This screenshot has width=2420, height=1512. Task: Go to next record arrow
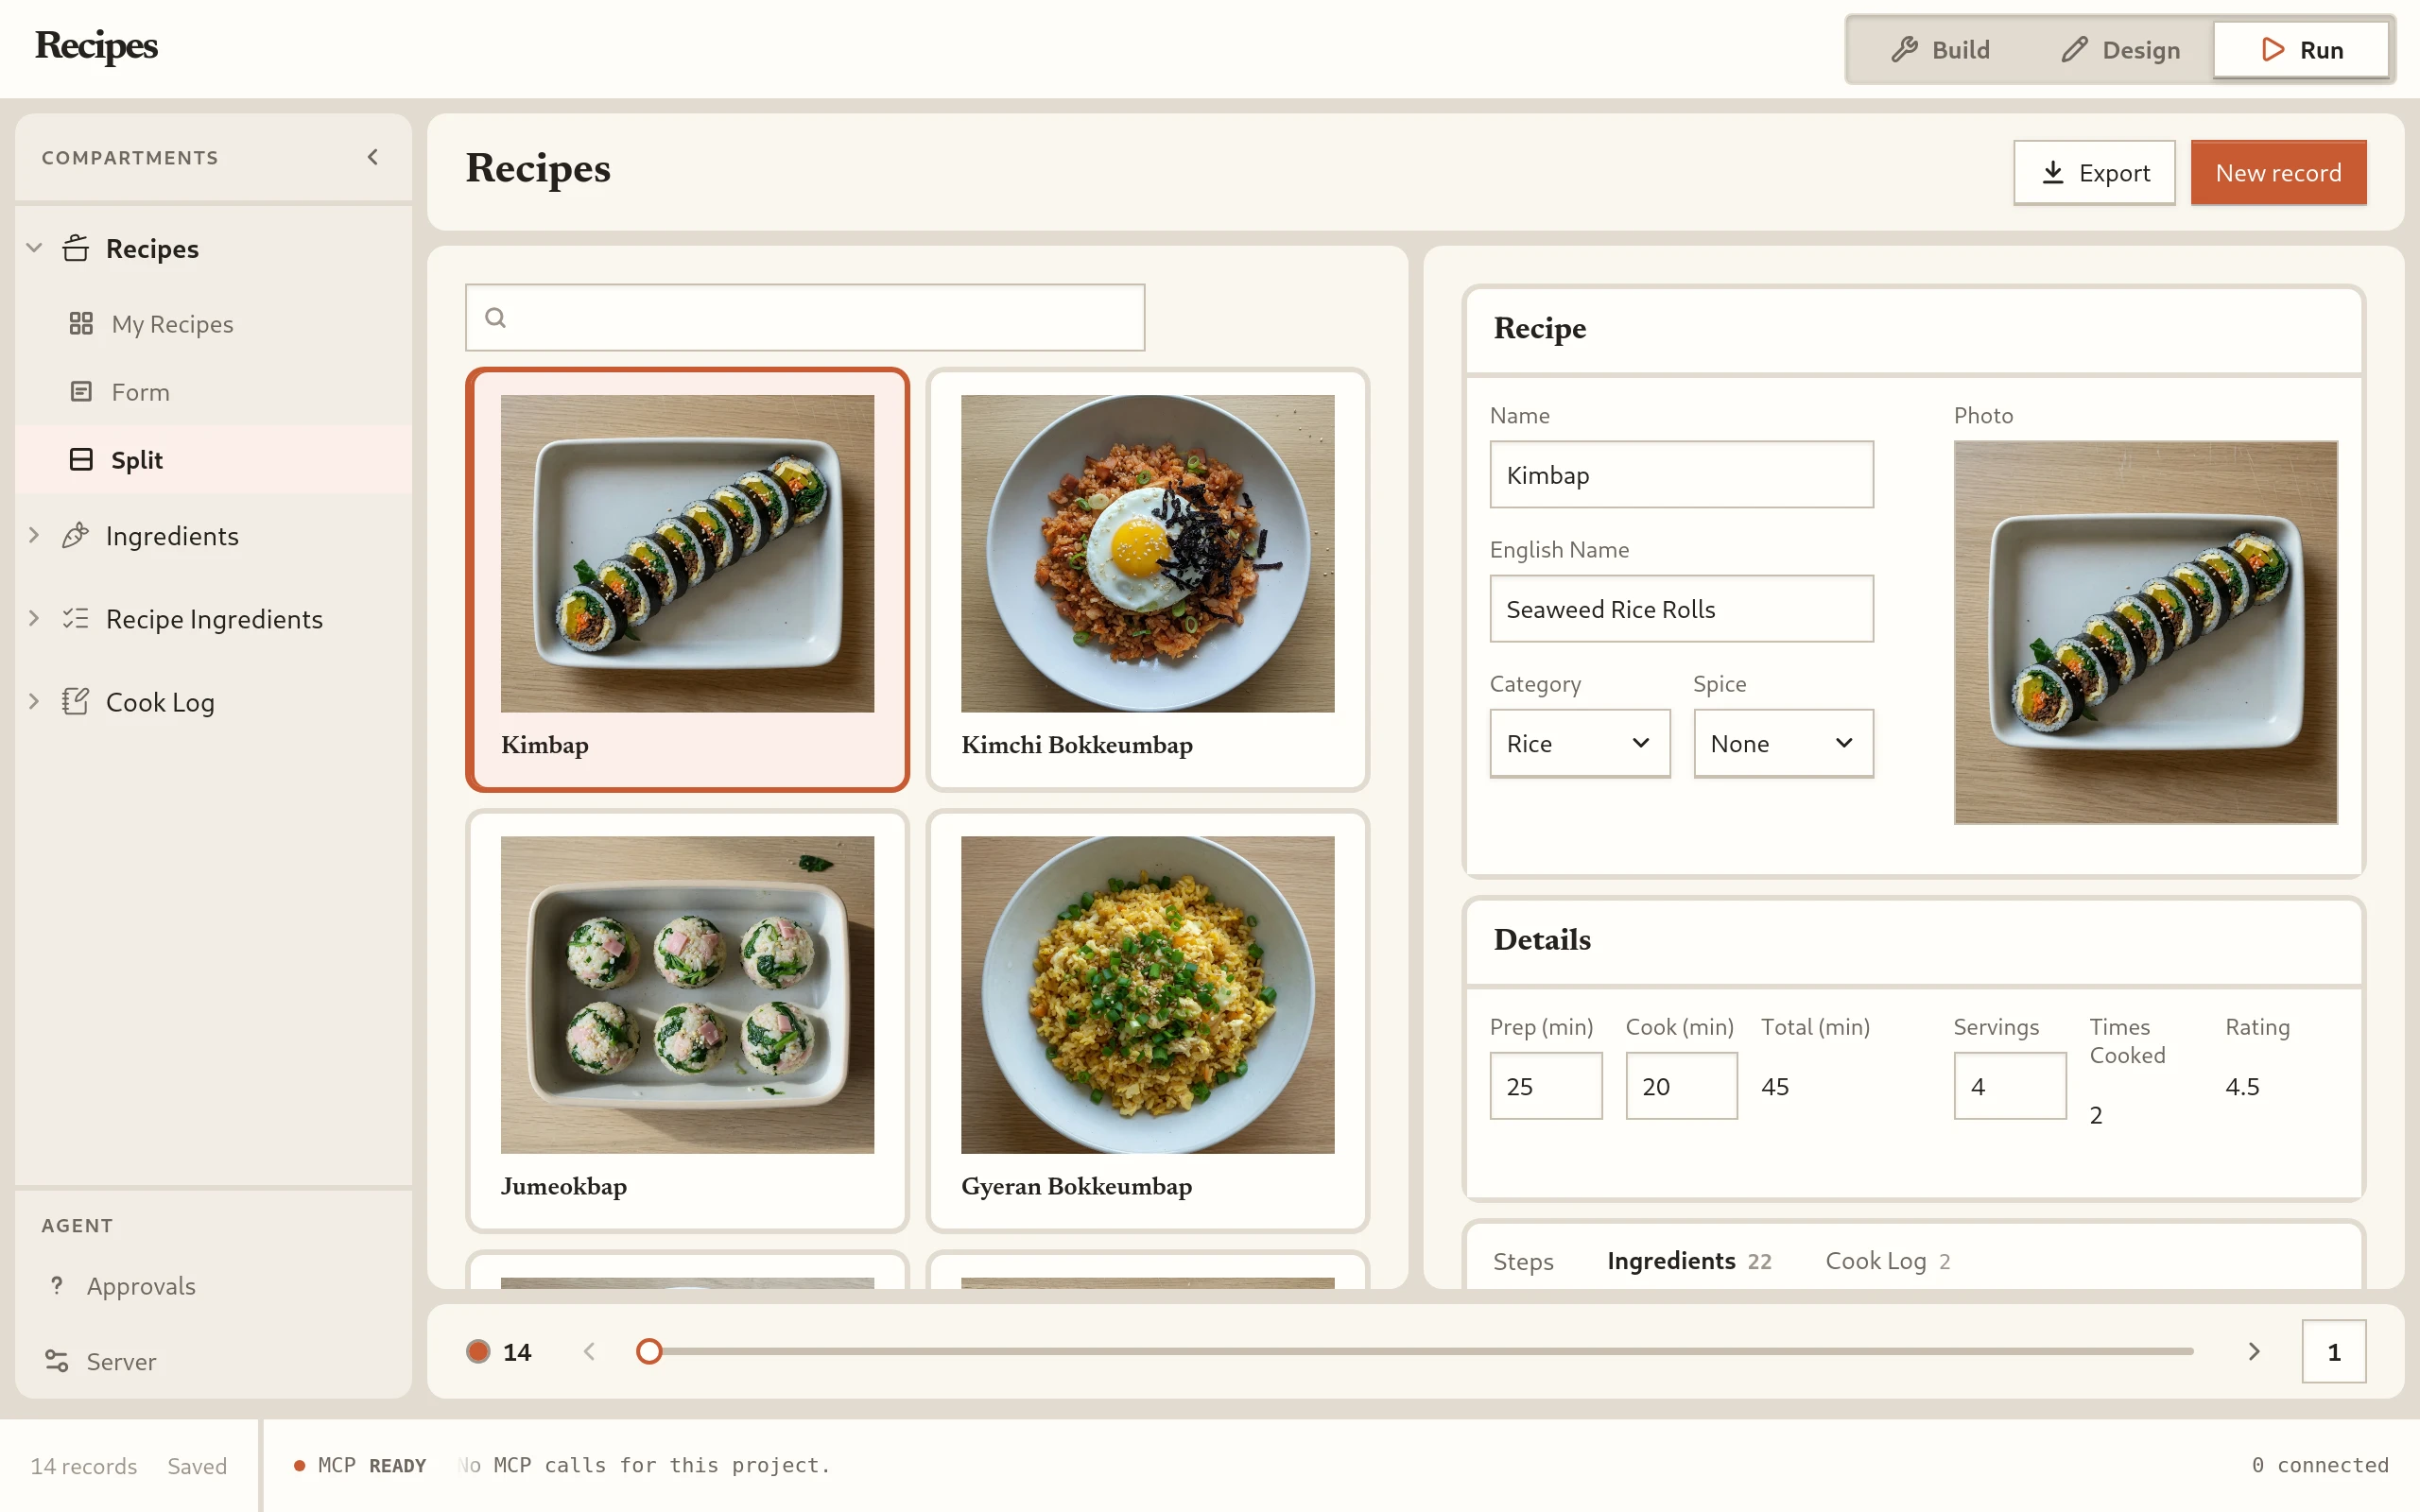pos(2254,1351)
